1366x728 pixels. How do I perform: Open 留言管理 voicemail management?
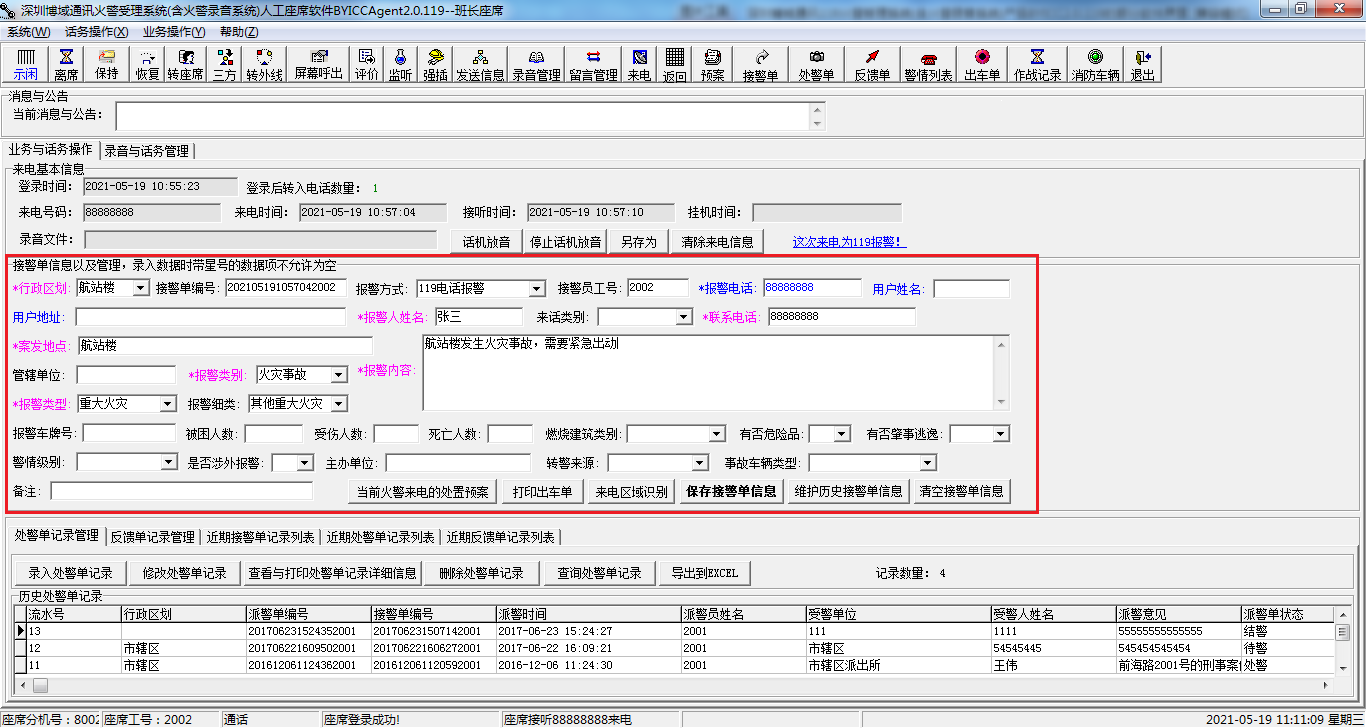tap(593, 65)
